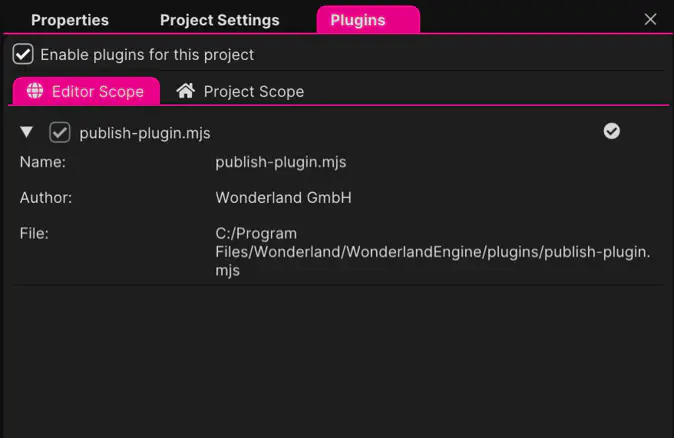Screen dimensions: 674x438
Task: Disable the publish-plugin.mjs plugin checkbox
Action: coord(60,132)
